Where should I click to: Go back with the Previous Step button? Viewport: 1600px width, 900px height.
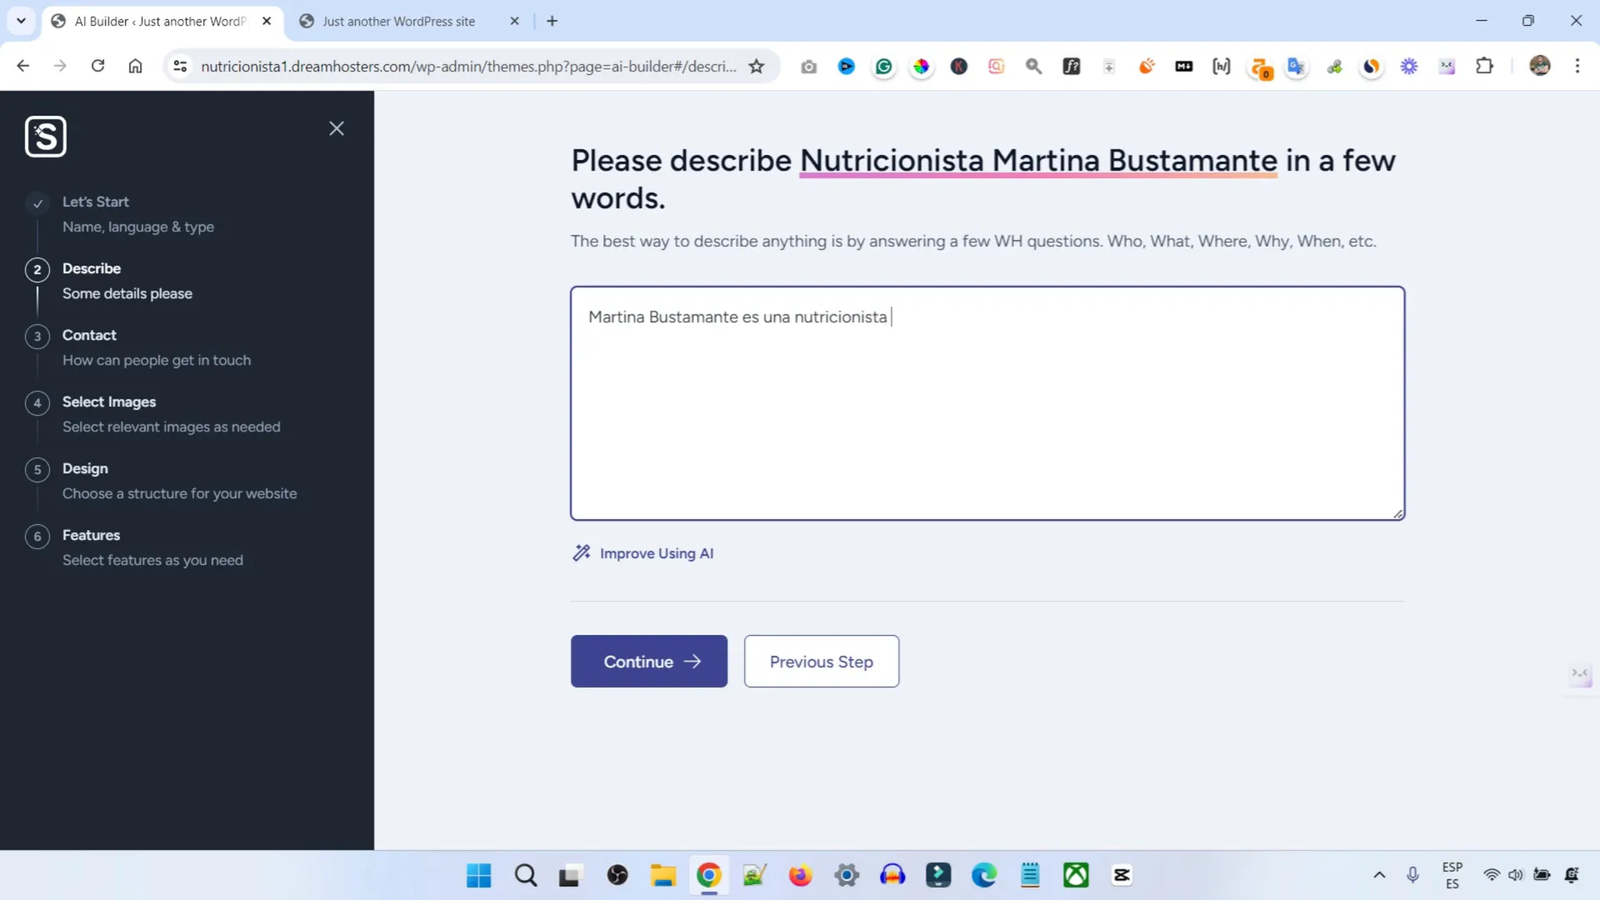tap(821, 661)
